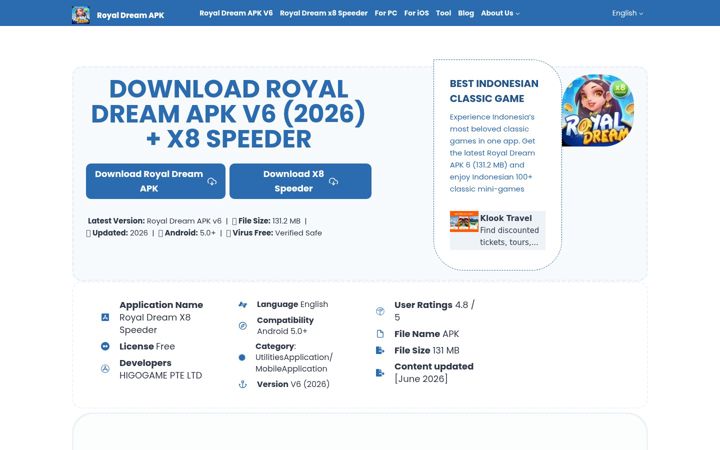Click the 'Find discounted tickets, tours,...' ad text
This screenshot has height=450, width=720.
pyautogui.click(x=509, y=236)
